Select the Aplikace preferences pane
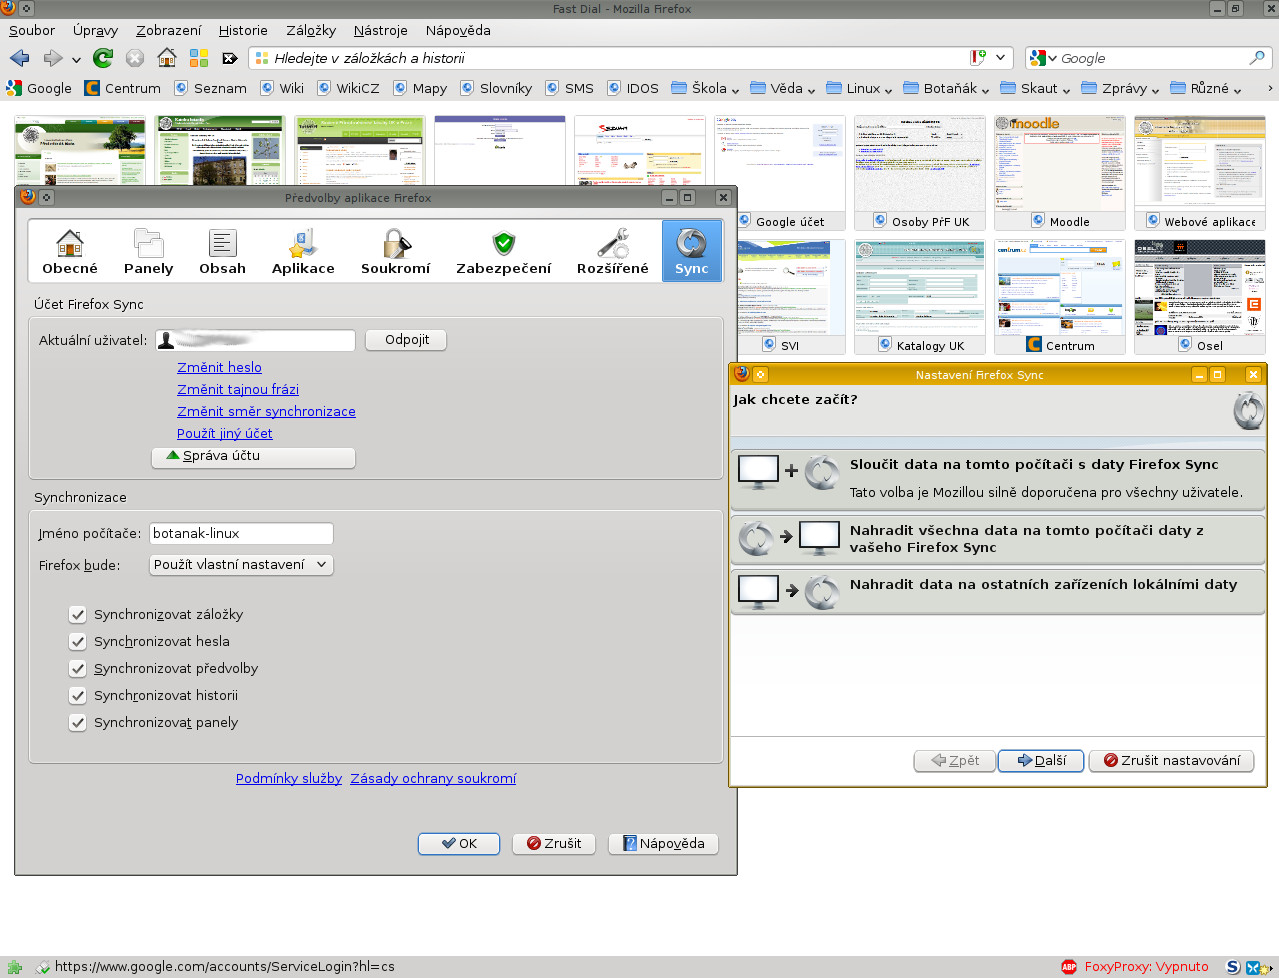The image size is (1279, 978). click(x=303, y=251)
